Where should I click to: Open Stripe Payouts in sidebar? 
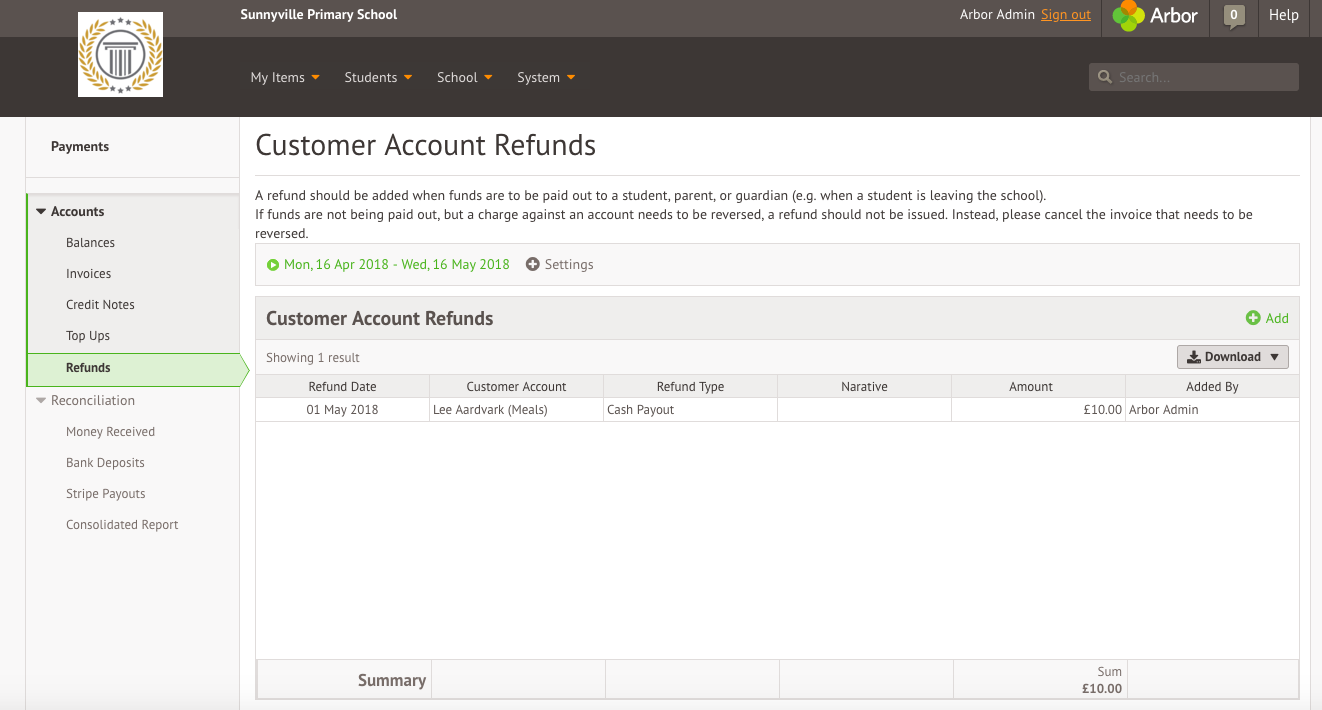106,494
